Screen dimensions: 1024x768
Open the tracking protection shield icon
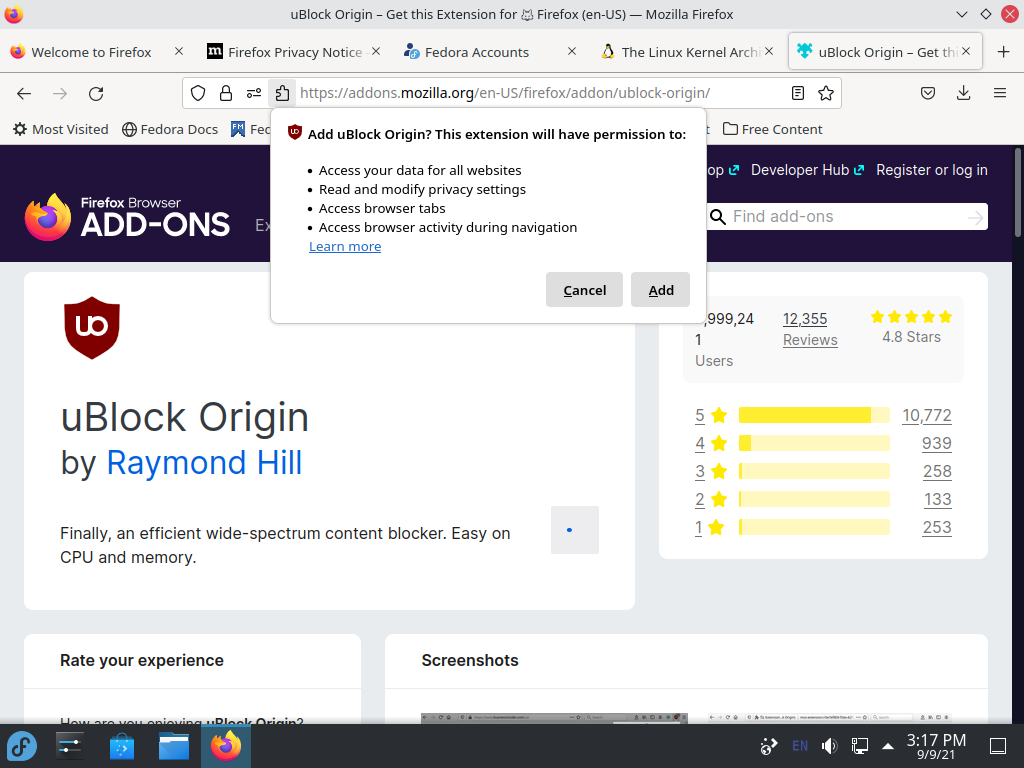click(x=198, y=93)
